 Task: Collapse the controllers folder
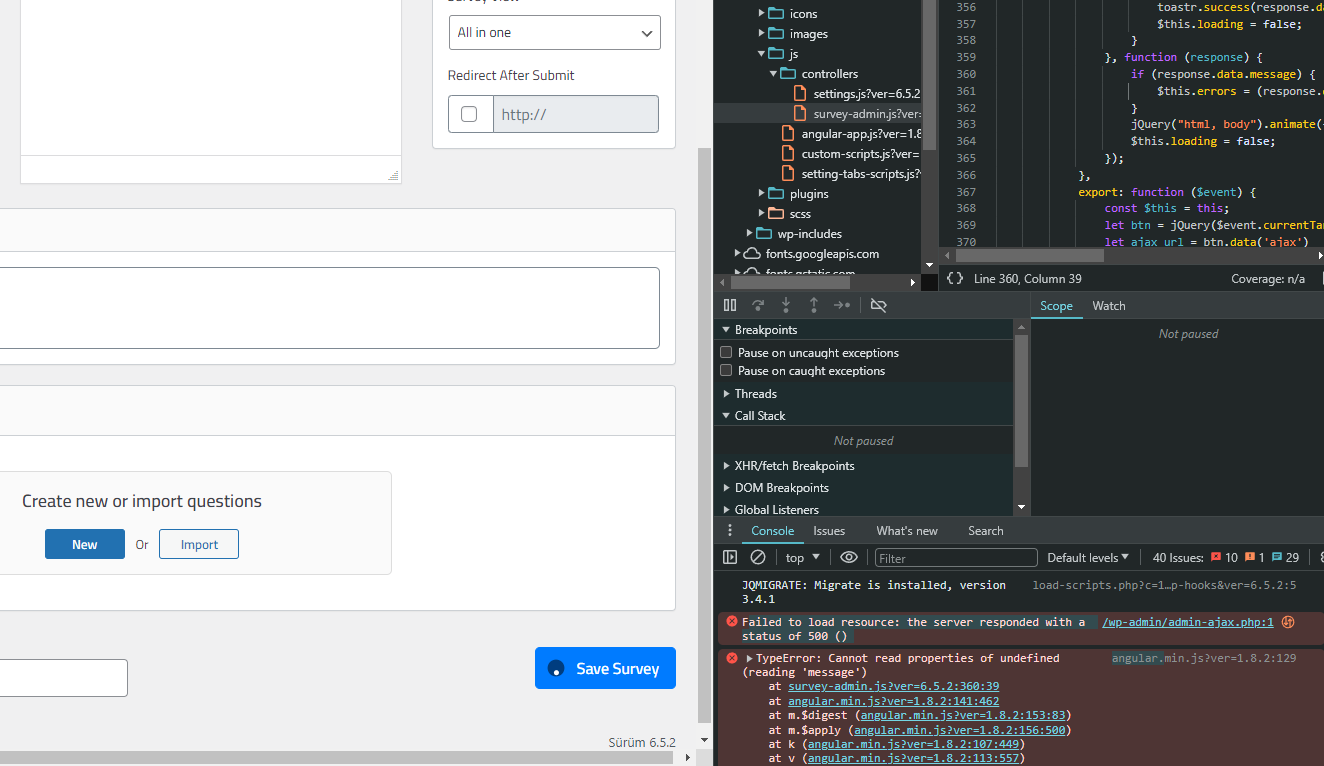[x=773, y=74]
